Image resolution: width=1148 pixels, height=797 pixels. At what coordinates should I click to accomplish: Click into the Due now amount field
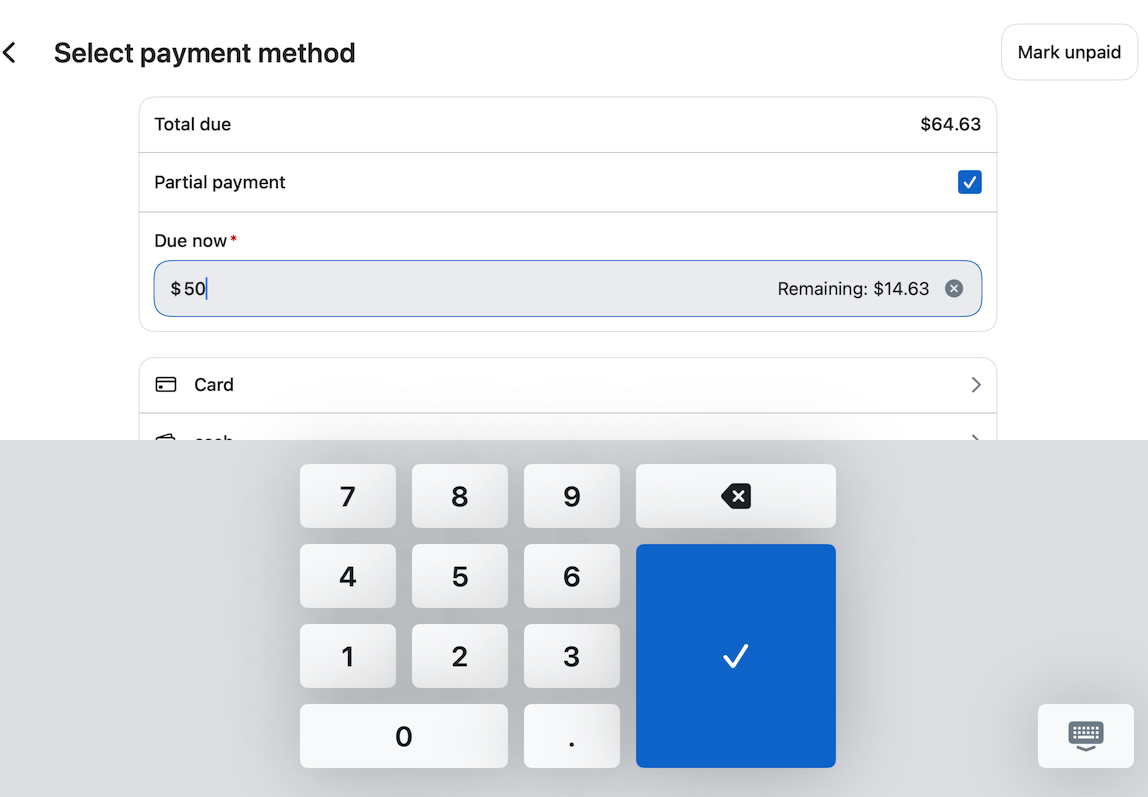(x=567, y=288)
